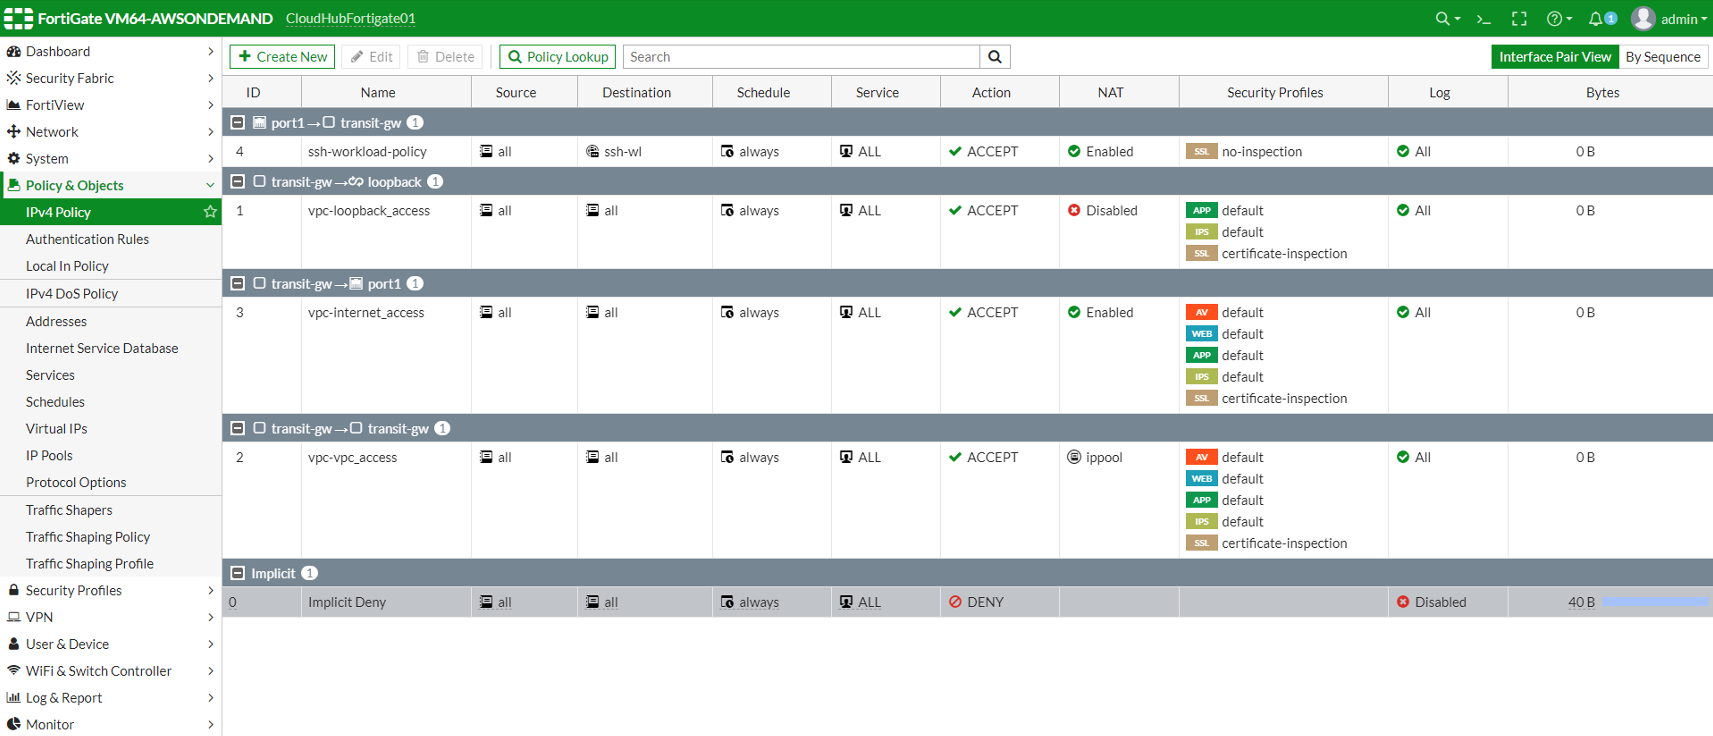This screenshot has width=1713, height=736.
Task: Click Log All status for vpc-vpc_access
Action: (x=1414, y=458)
